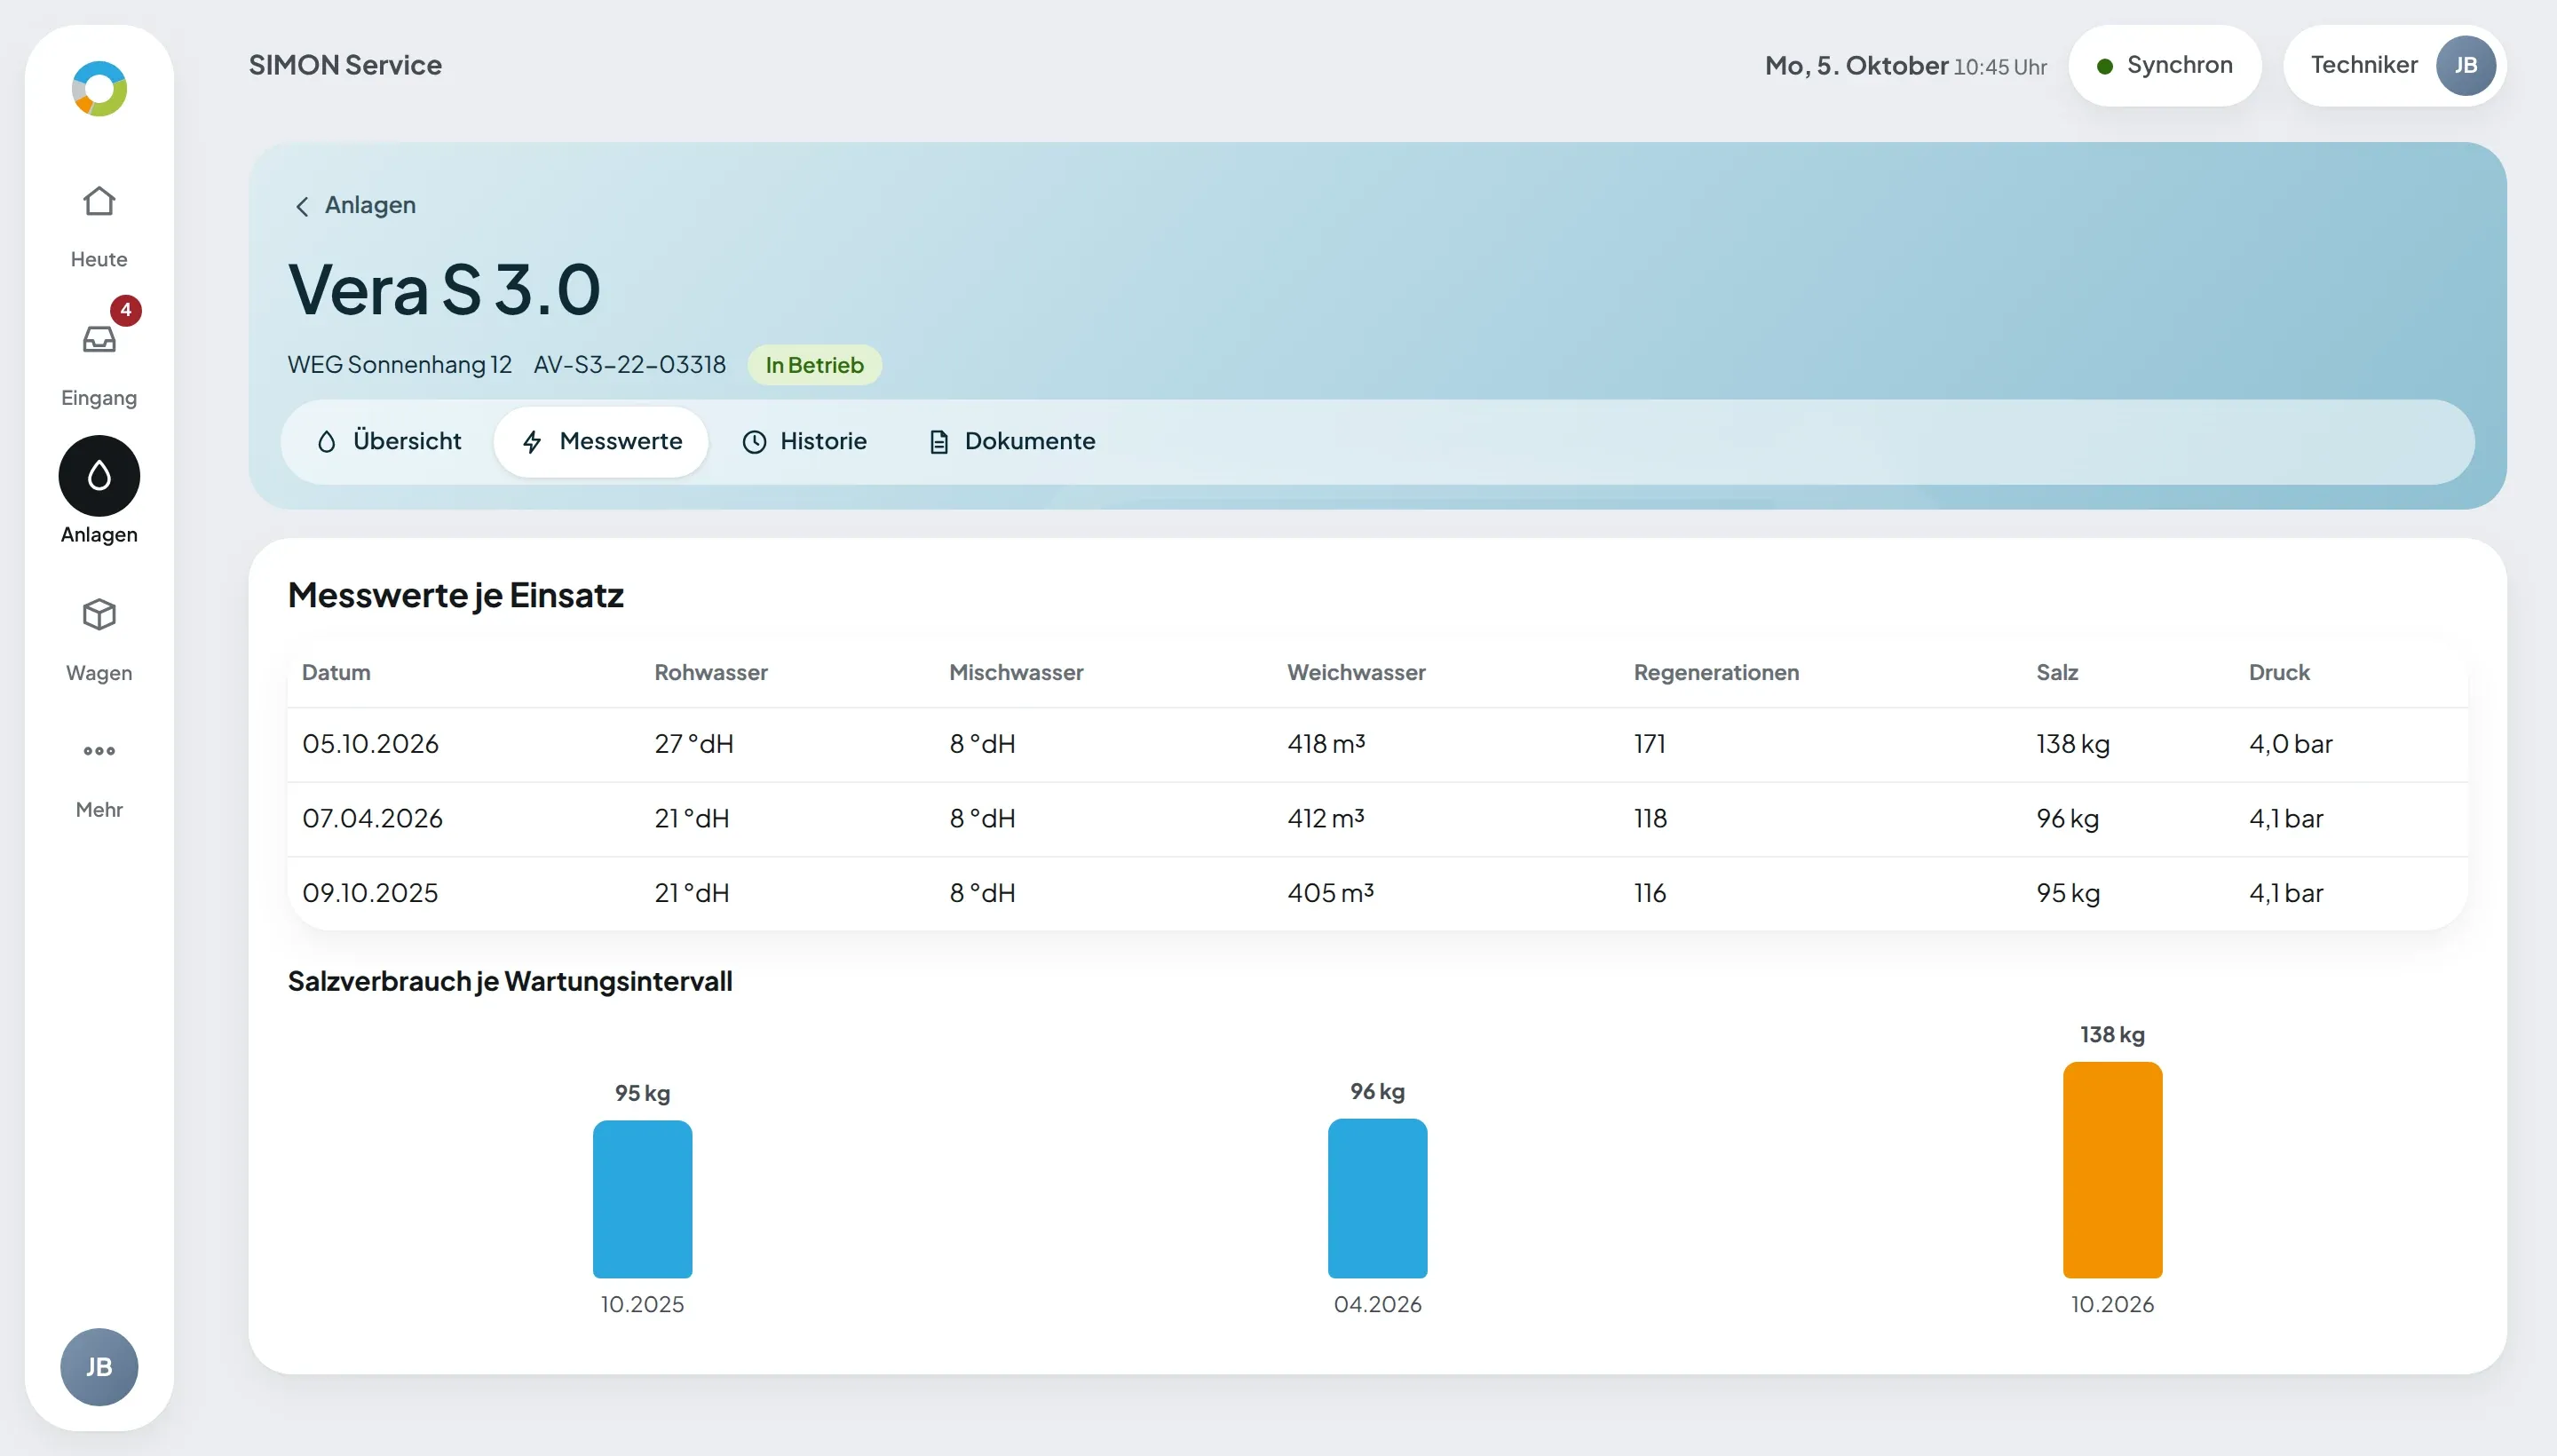Click the Rohwasser value 27 °dH
The image size is (2557, 1456).
click(x=694, y=744)
